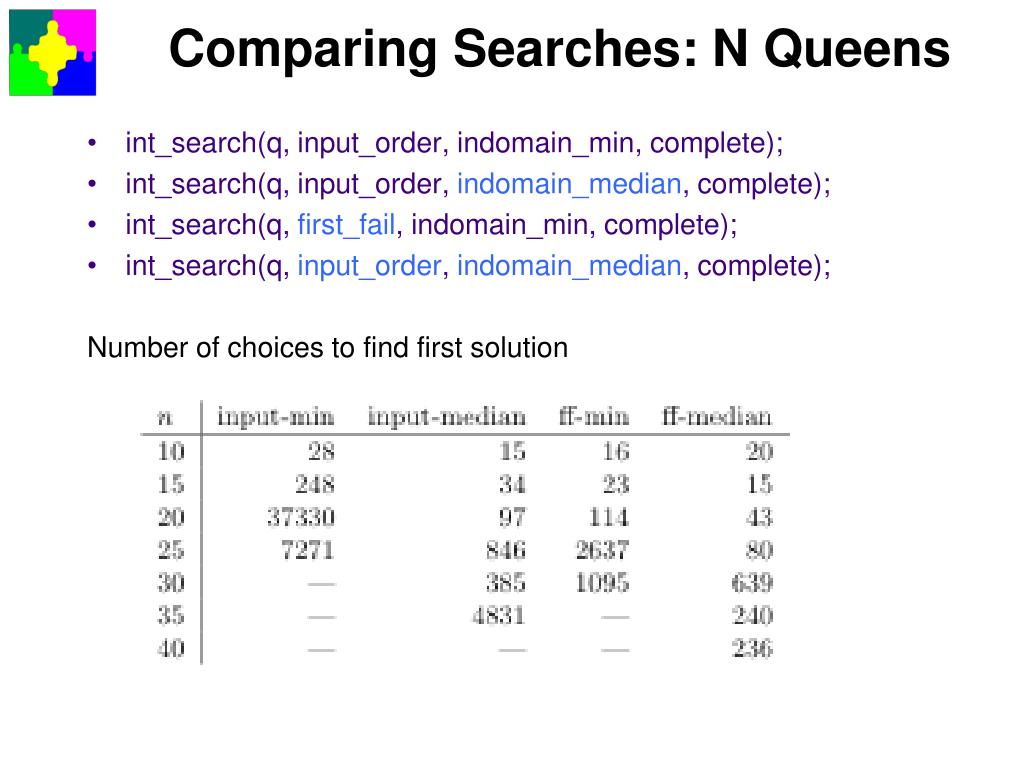The height and width of the screenshot is (768, 1024).
Task: Click the input-median column header
Action: (446, 417)
